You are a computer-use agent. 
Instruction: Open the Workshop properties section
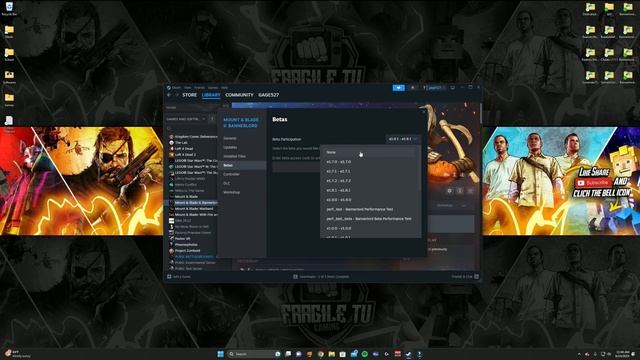click(x=231, y=192)
